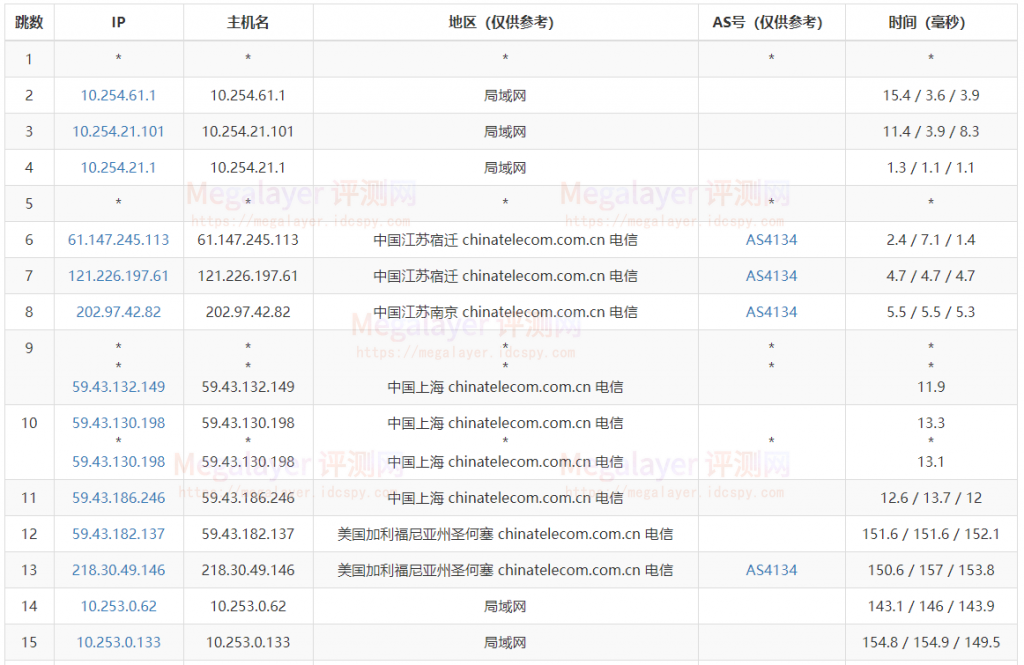Click time value 1.3 / 1.1 / 1.1
Screen dimensions: 1024x665
point(931,167)
